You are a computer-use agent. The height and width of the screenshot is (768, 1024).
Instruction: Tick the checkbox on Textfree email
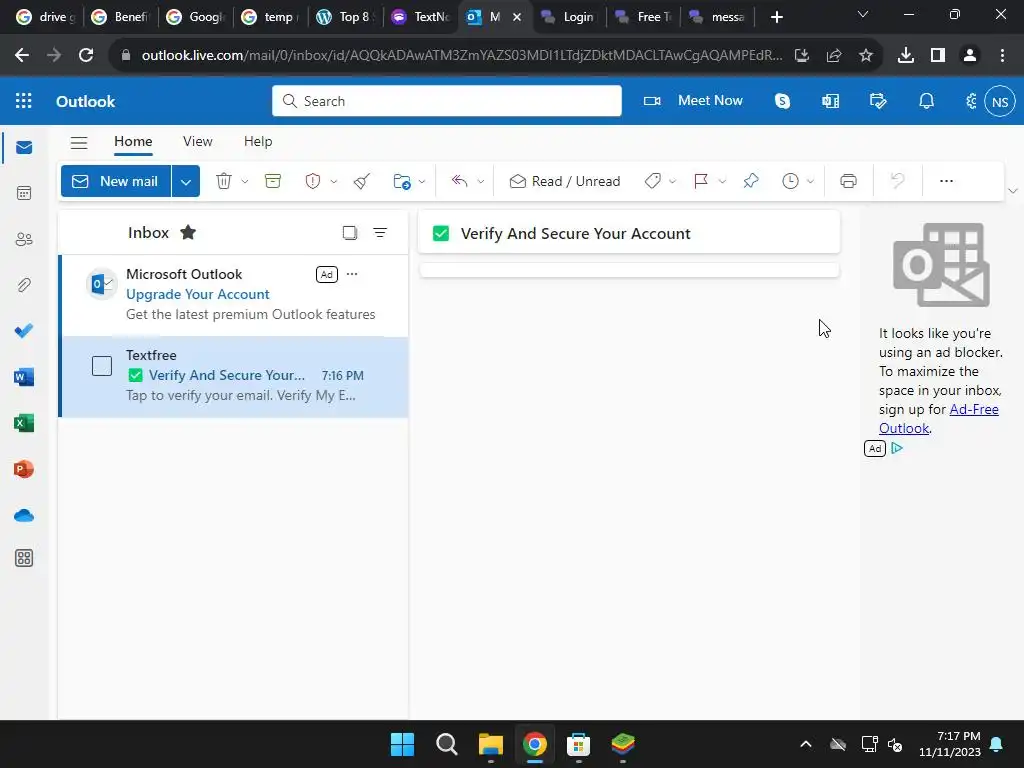(102, 366)
